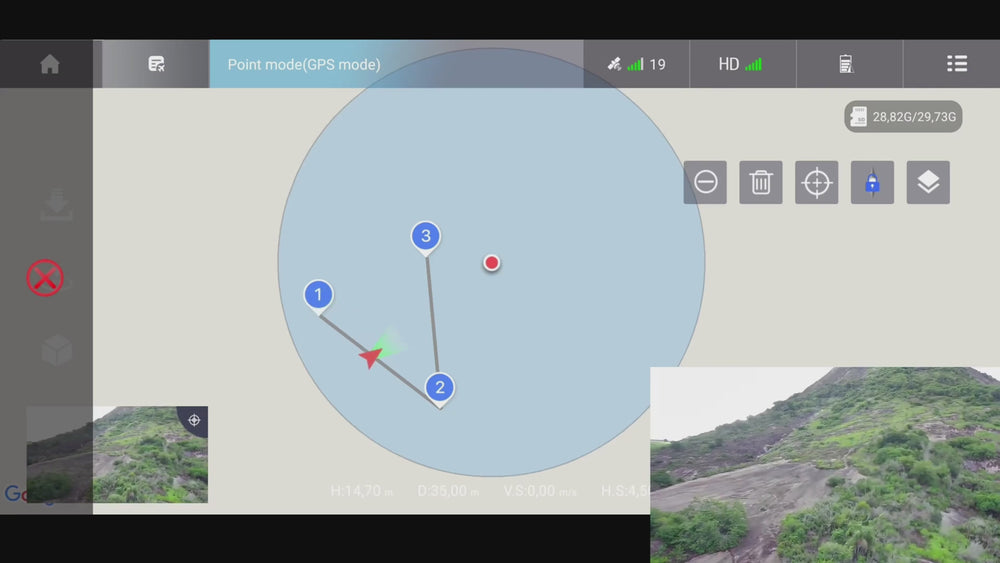Screen dimensions: 1000x563
Task: Go to the Home screen icon
Action: pos(49,64)
